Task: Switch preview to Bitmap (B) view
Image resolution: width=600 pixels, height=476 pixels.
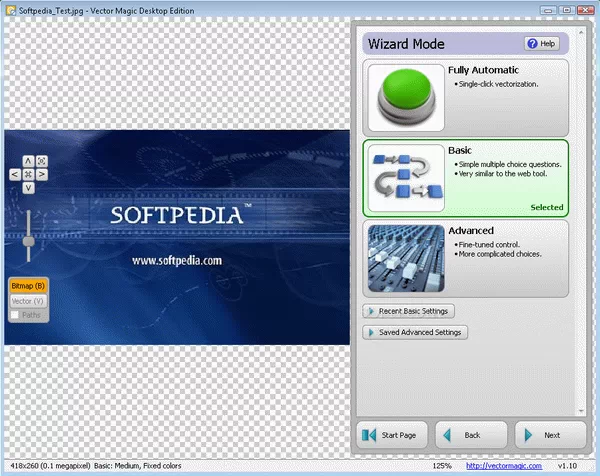Action: point(28,286)
